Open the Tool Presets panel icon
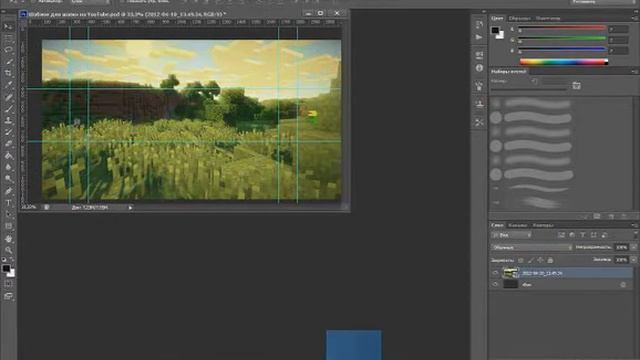Screen dimensions: 640x360 (x=479, y=122)
